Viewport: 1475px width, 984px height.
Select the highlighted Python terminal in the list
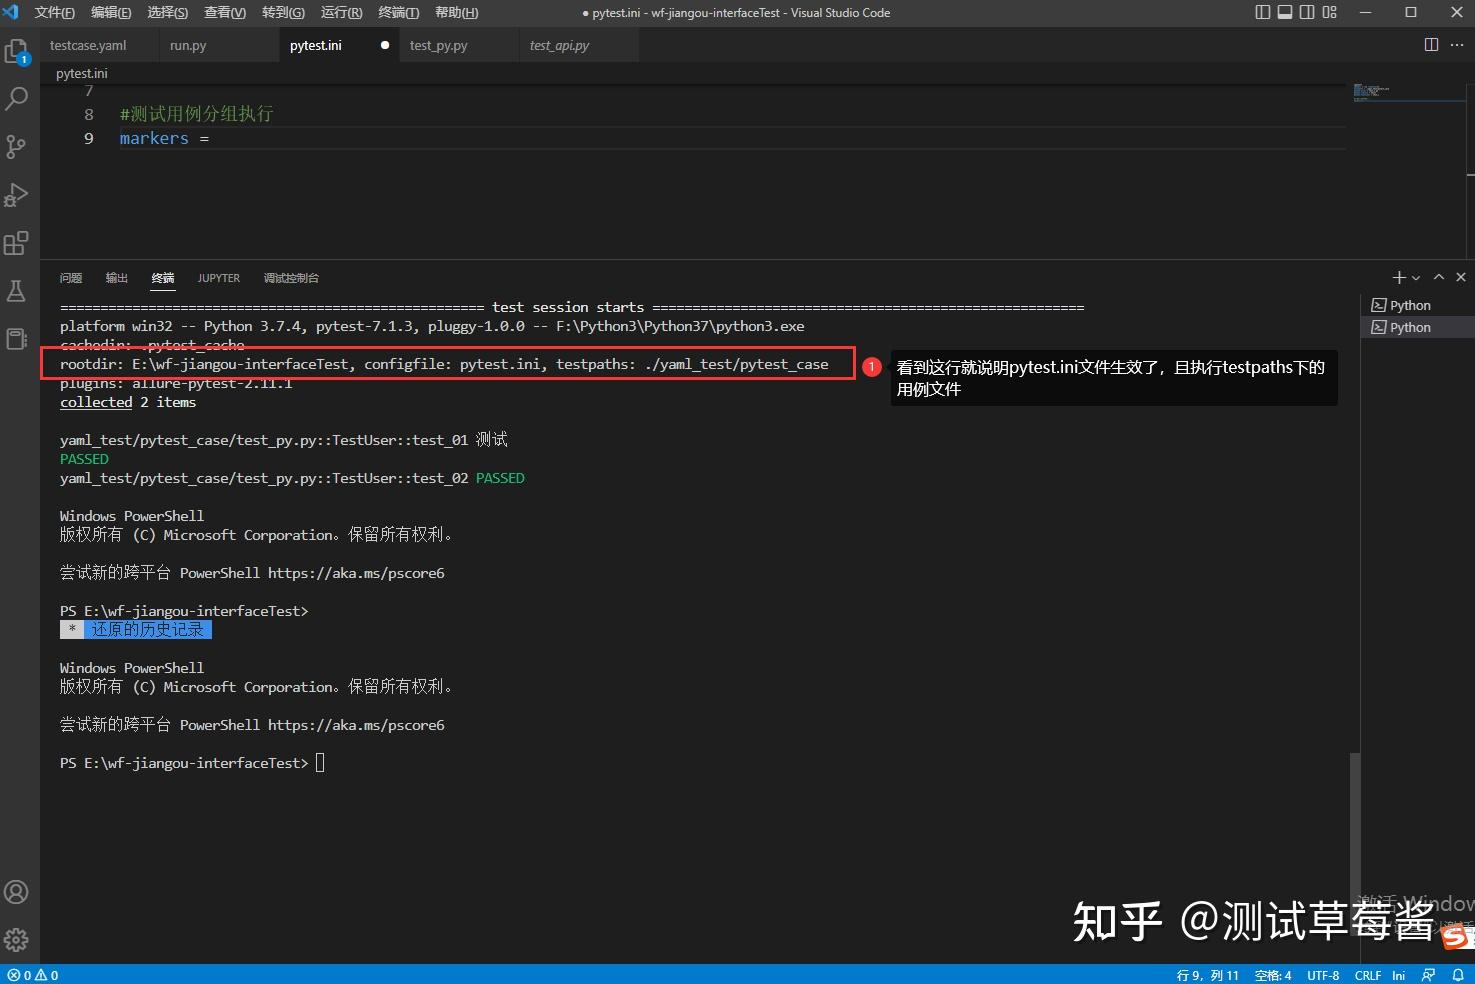(1418, 327)
